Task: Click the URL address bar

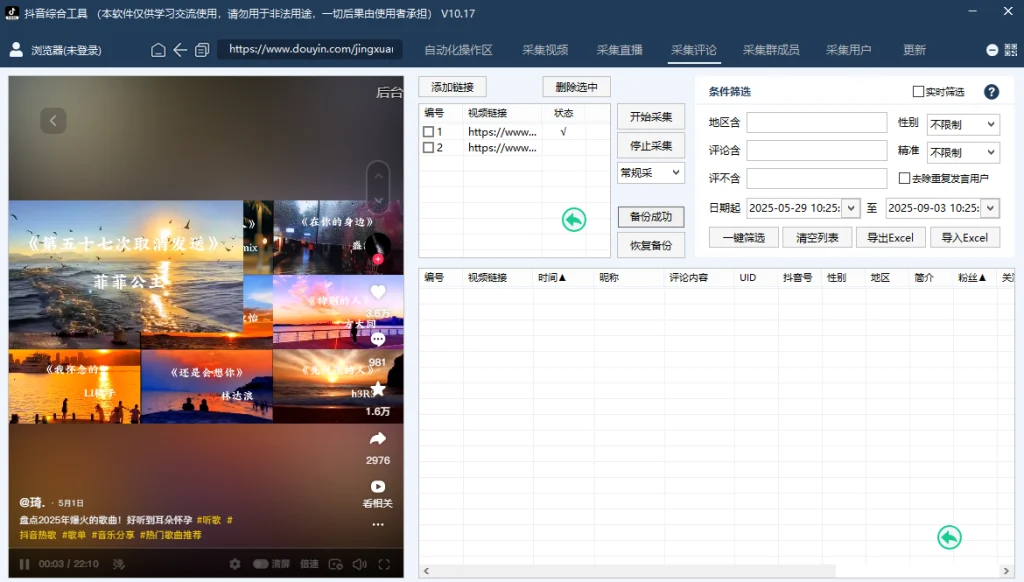Action: [x=310, y=50]
